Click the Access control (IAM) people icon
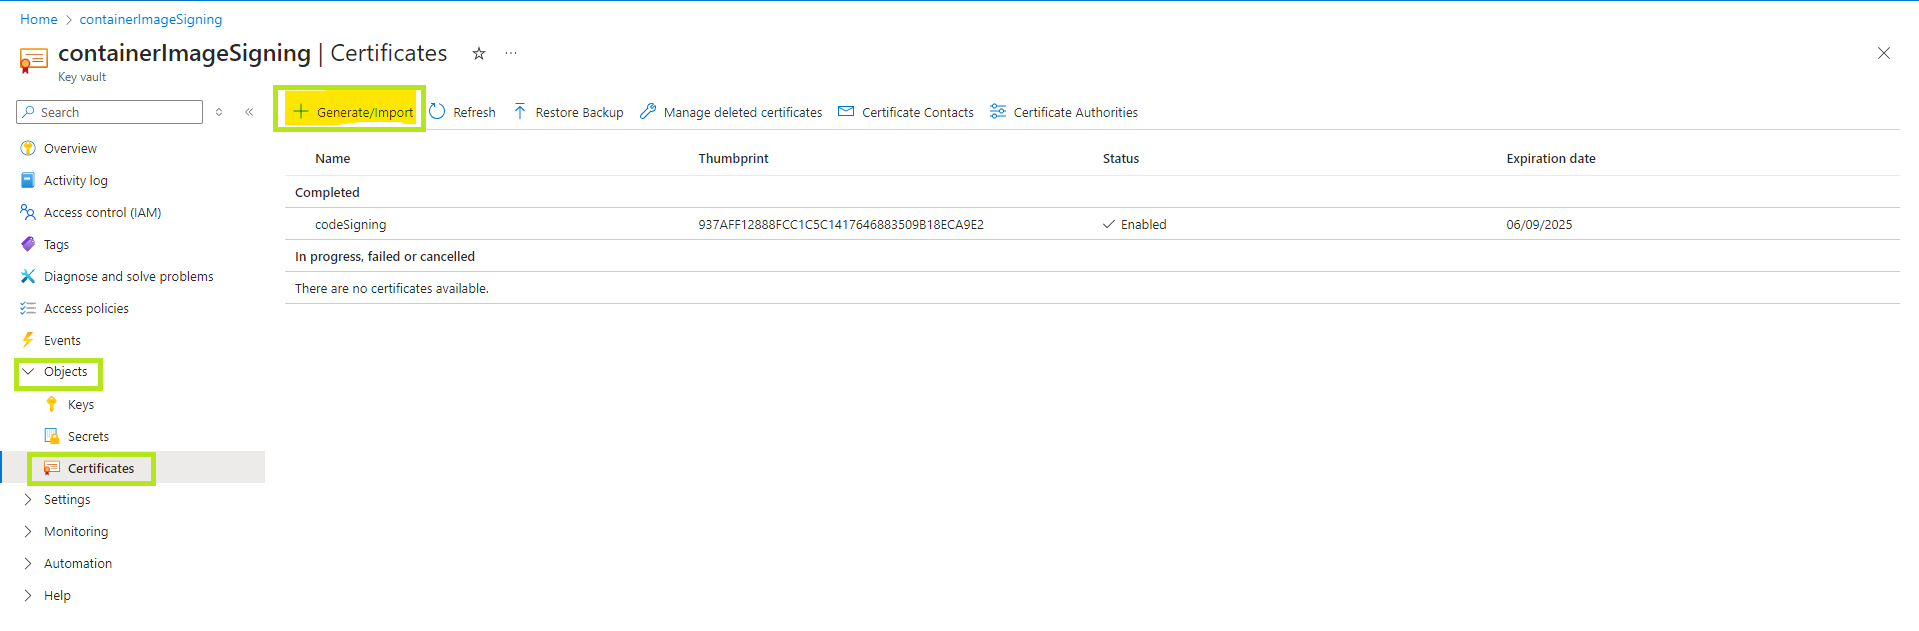Screen dimensions: 1919x631 click(x=28, y=212)
